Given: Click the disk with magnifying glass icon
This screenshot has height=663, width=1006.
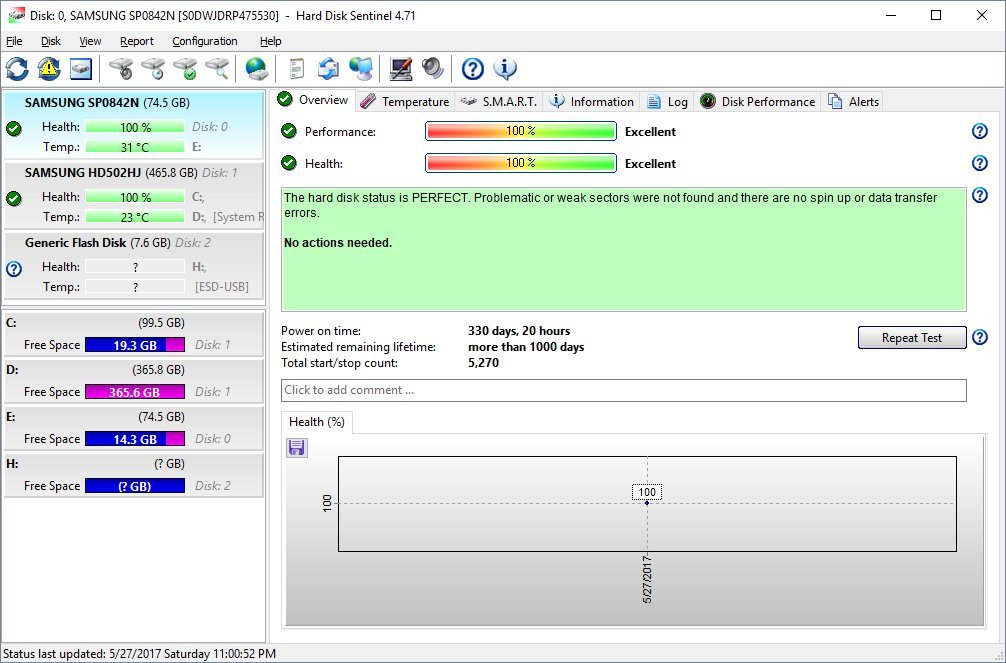Looking at the screenshot, I should (217, 69).
